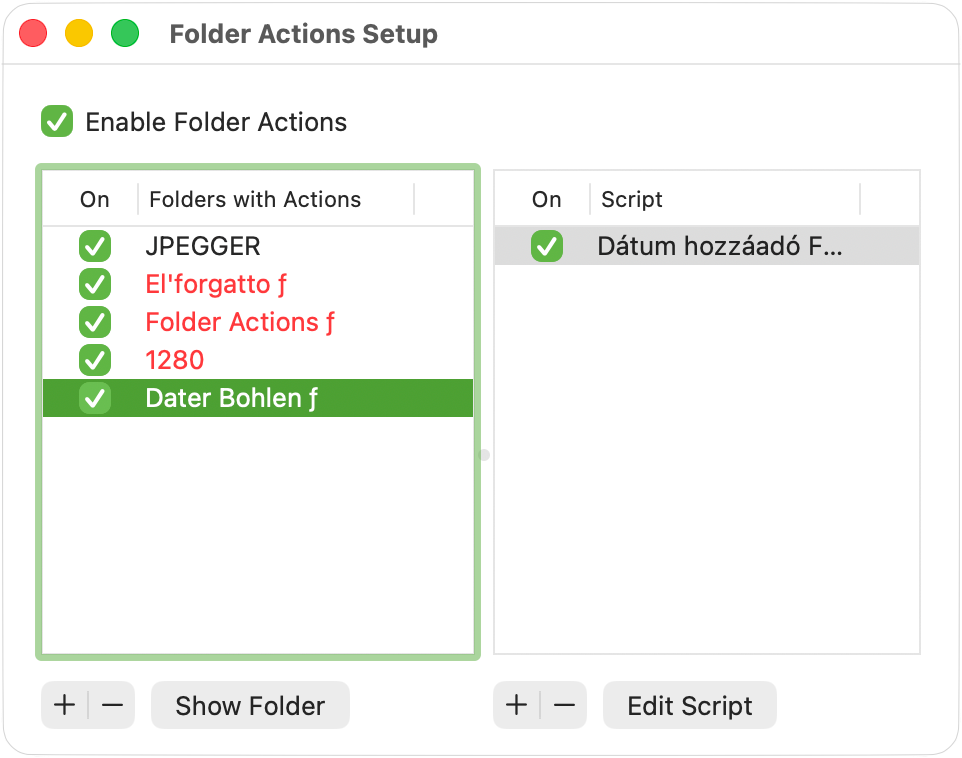962x758 pixels.
Task: Click the Folders with Actions column header
Action: click(255, 199)
